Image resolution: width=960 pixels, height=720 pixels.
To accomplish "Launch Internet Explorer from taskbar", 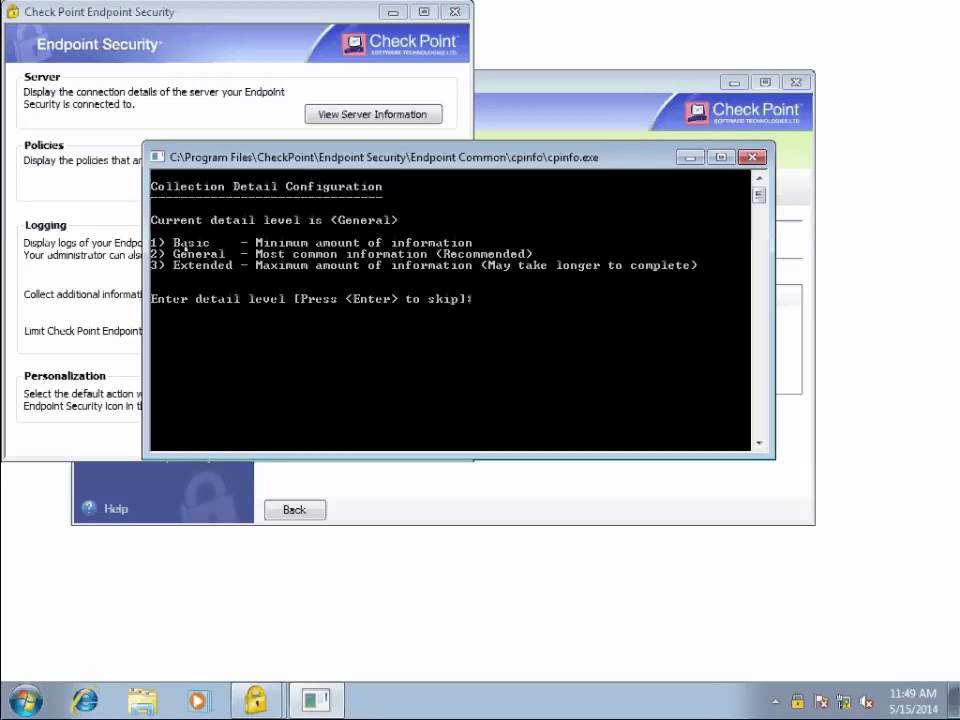I will [84, 700].
